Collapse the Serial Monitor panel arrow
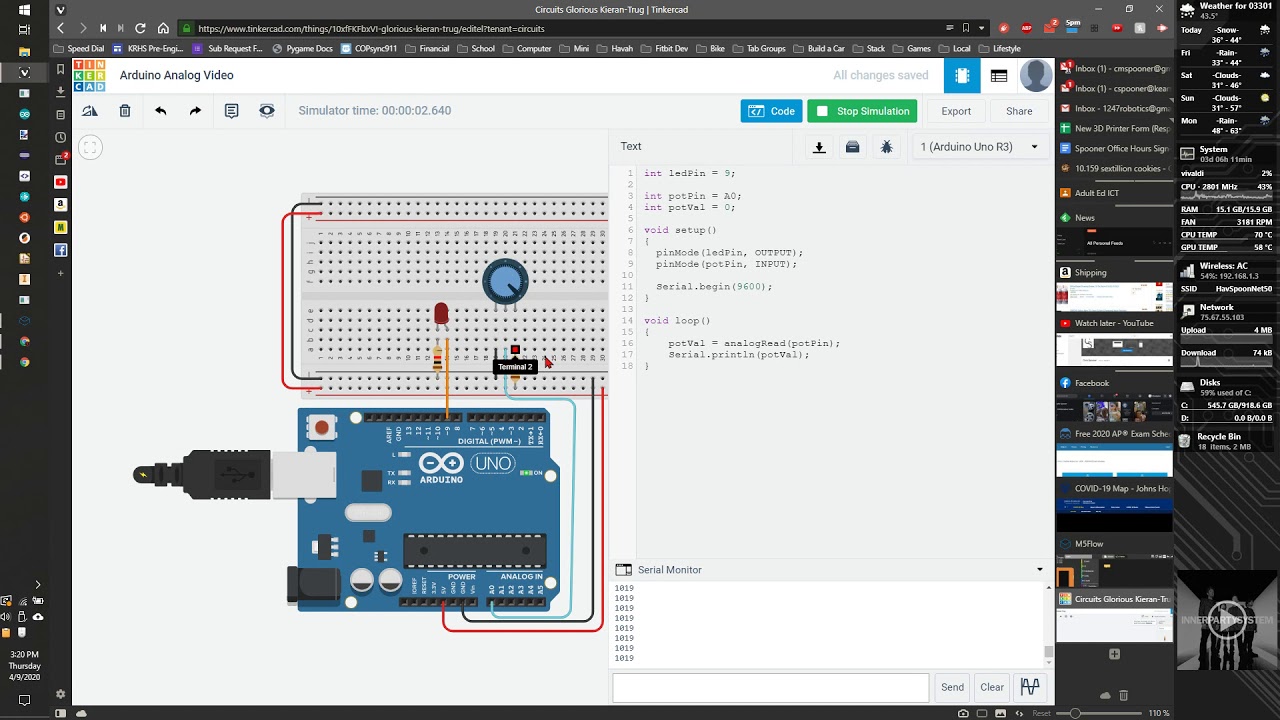Screen dimensions: 1280x720 (x=1039, y=570)
